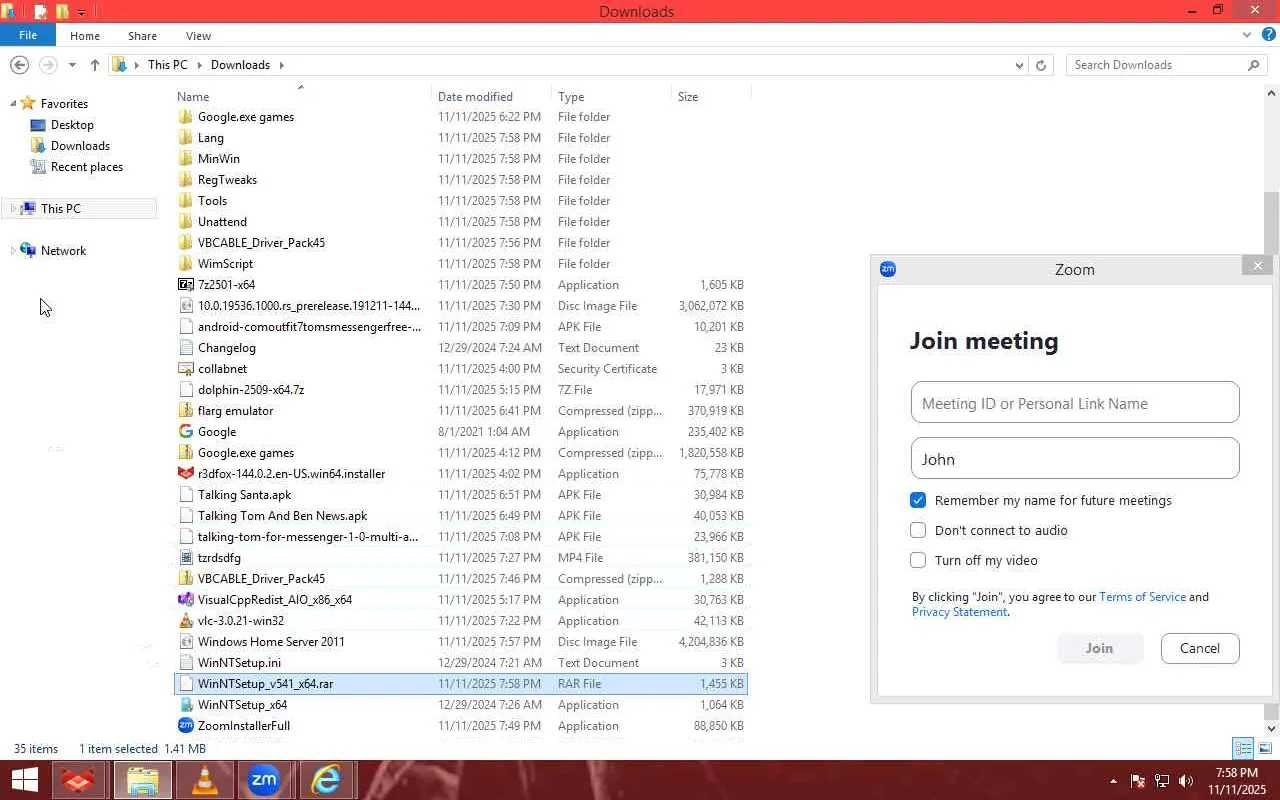Screen dimensions: 1280x800
Task: Open the Explorer Help question mark icon
Action: point(1269,35)
